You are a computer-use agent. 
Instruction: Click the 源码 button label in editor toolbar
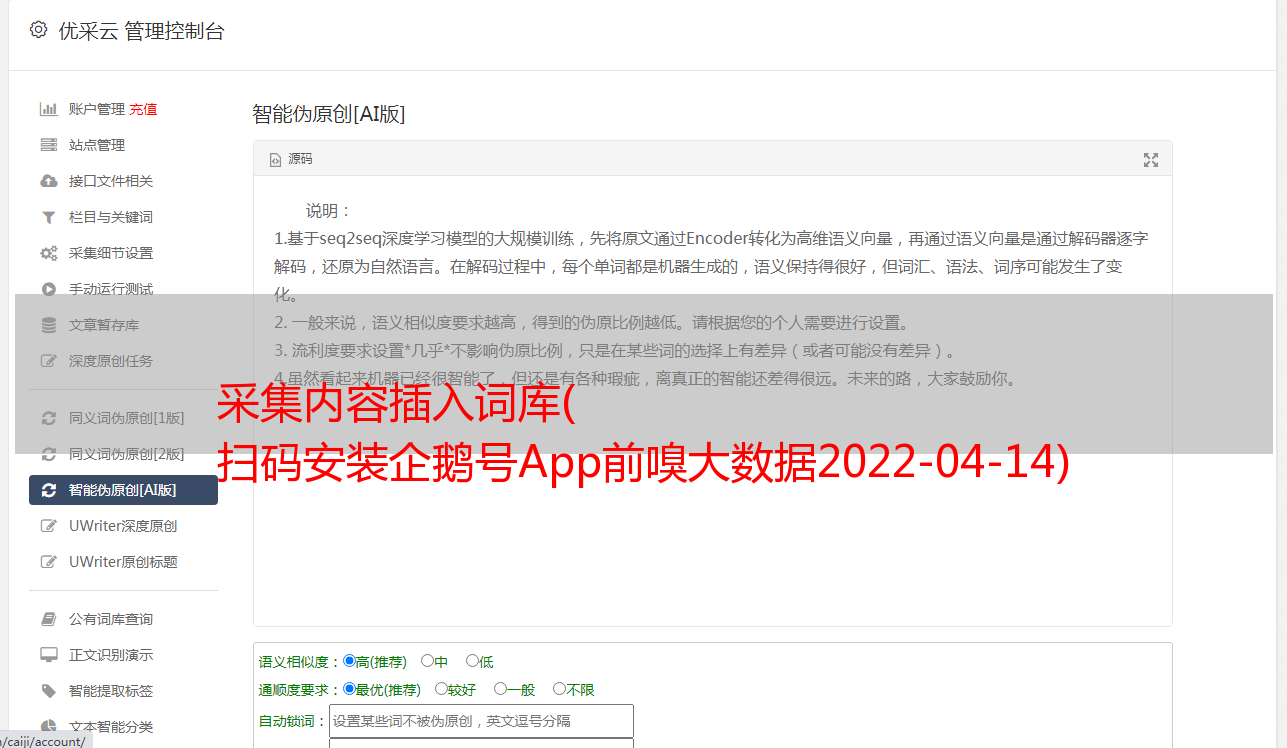point(300,159)
